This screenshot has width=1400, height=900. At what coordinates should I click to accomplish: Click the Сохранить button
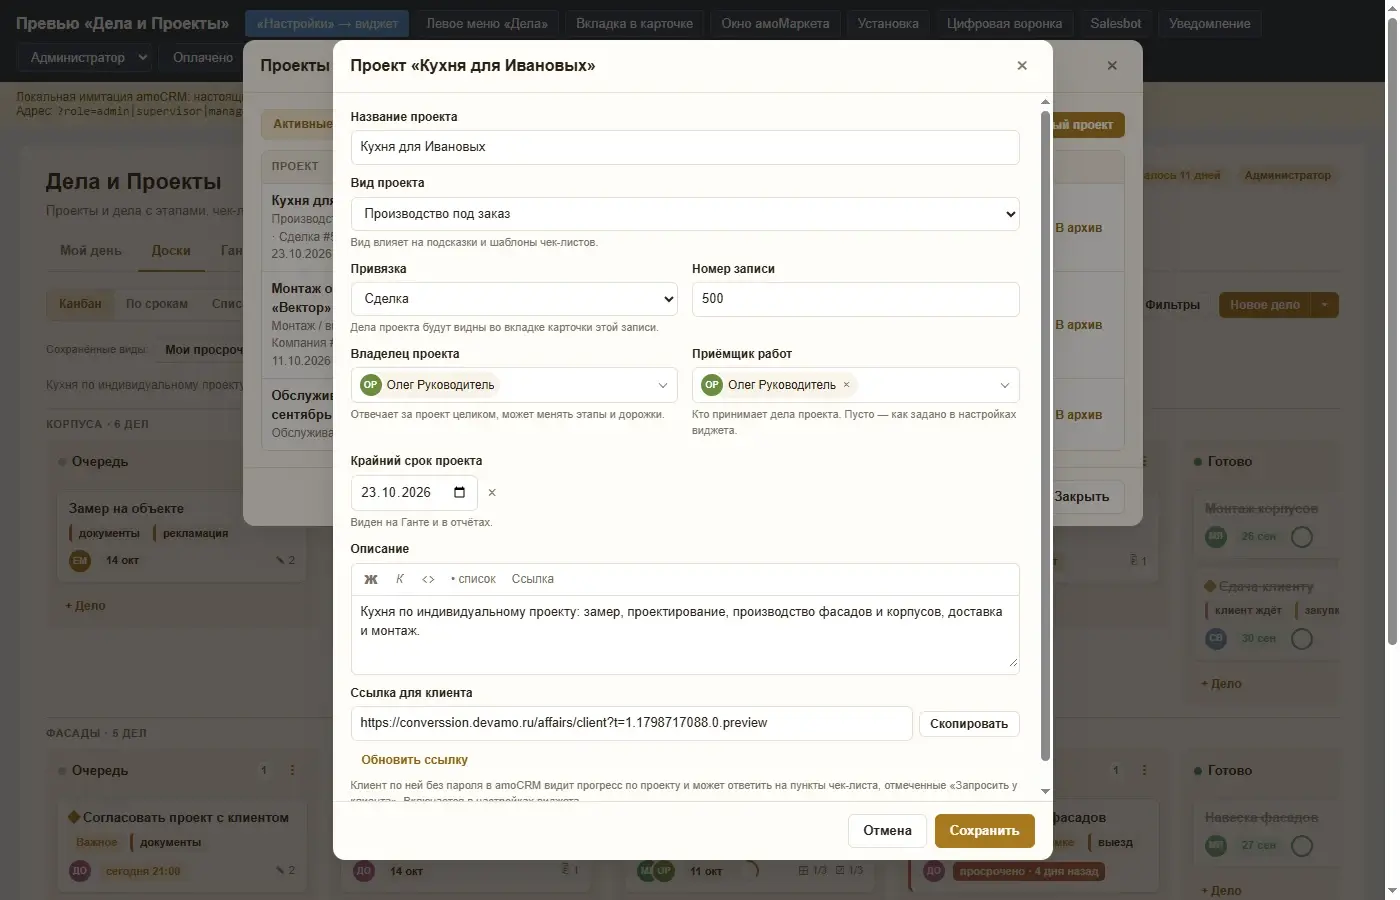[x=984, y=831]
